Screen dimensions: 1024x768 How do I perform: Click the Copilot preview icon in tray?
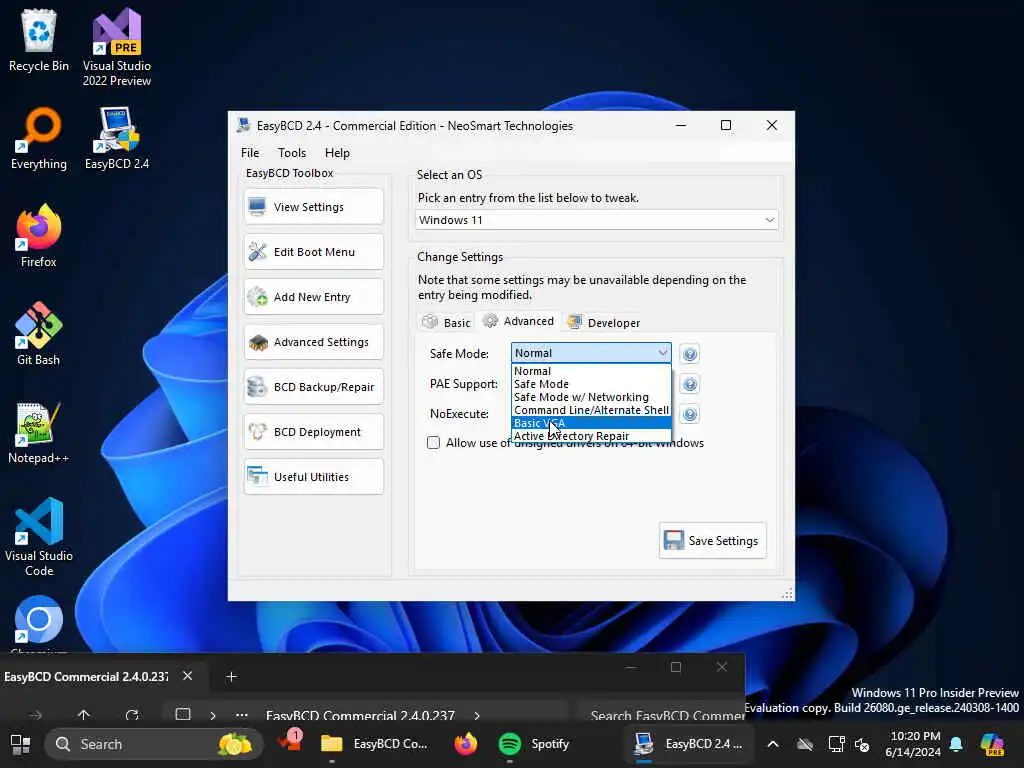pos(992,744)
